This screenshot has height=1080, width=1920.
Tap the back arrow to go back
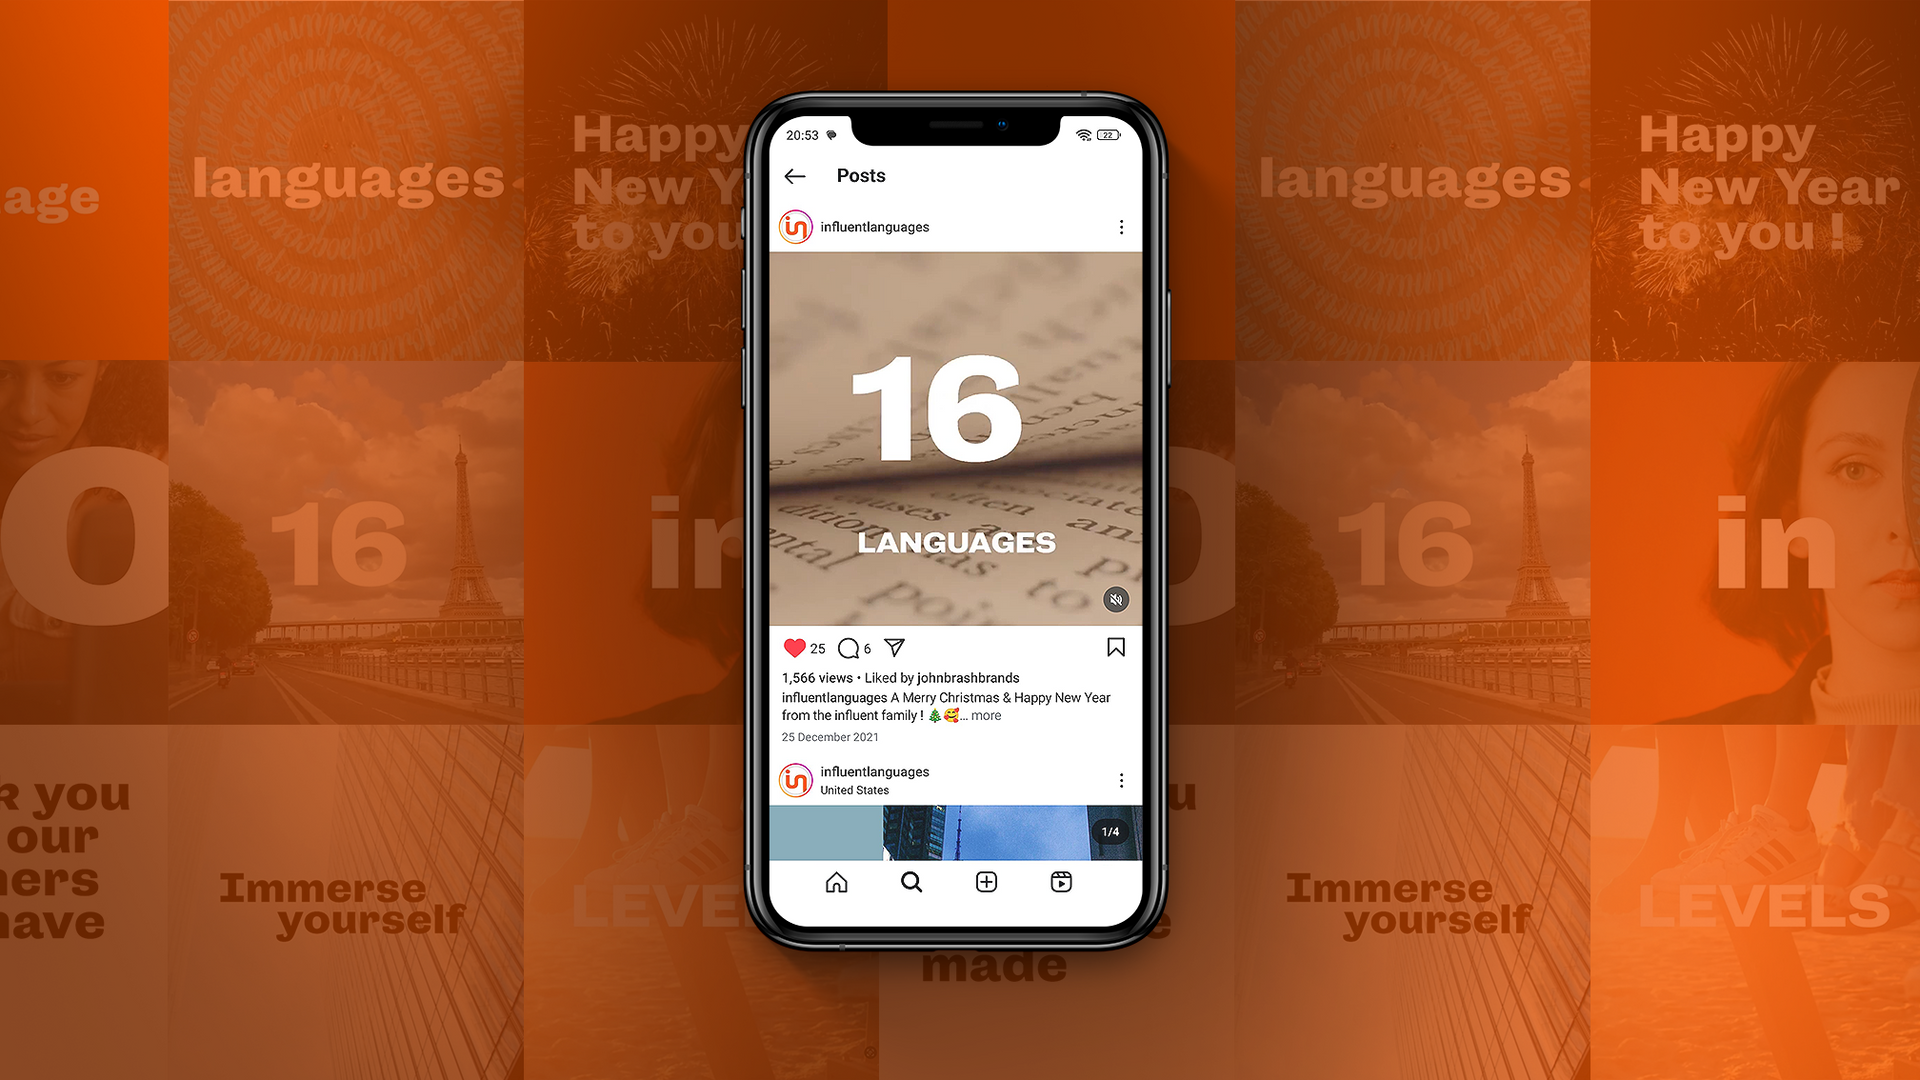(x=793, y=175)
